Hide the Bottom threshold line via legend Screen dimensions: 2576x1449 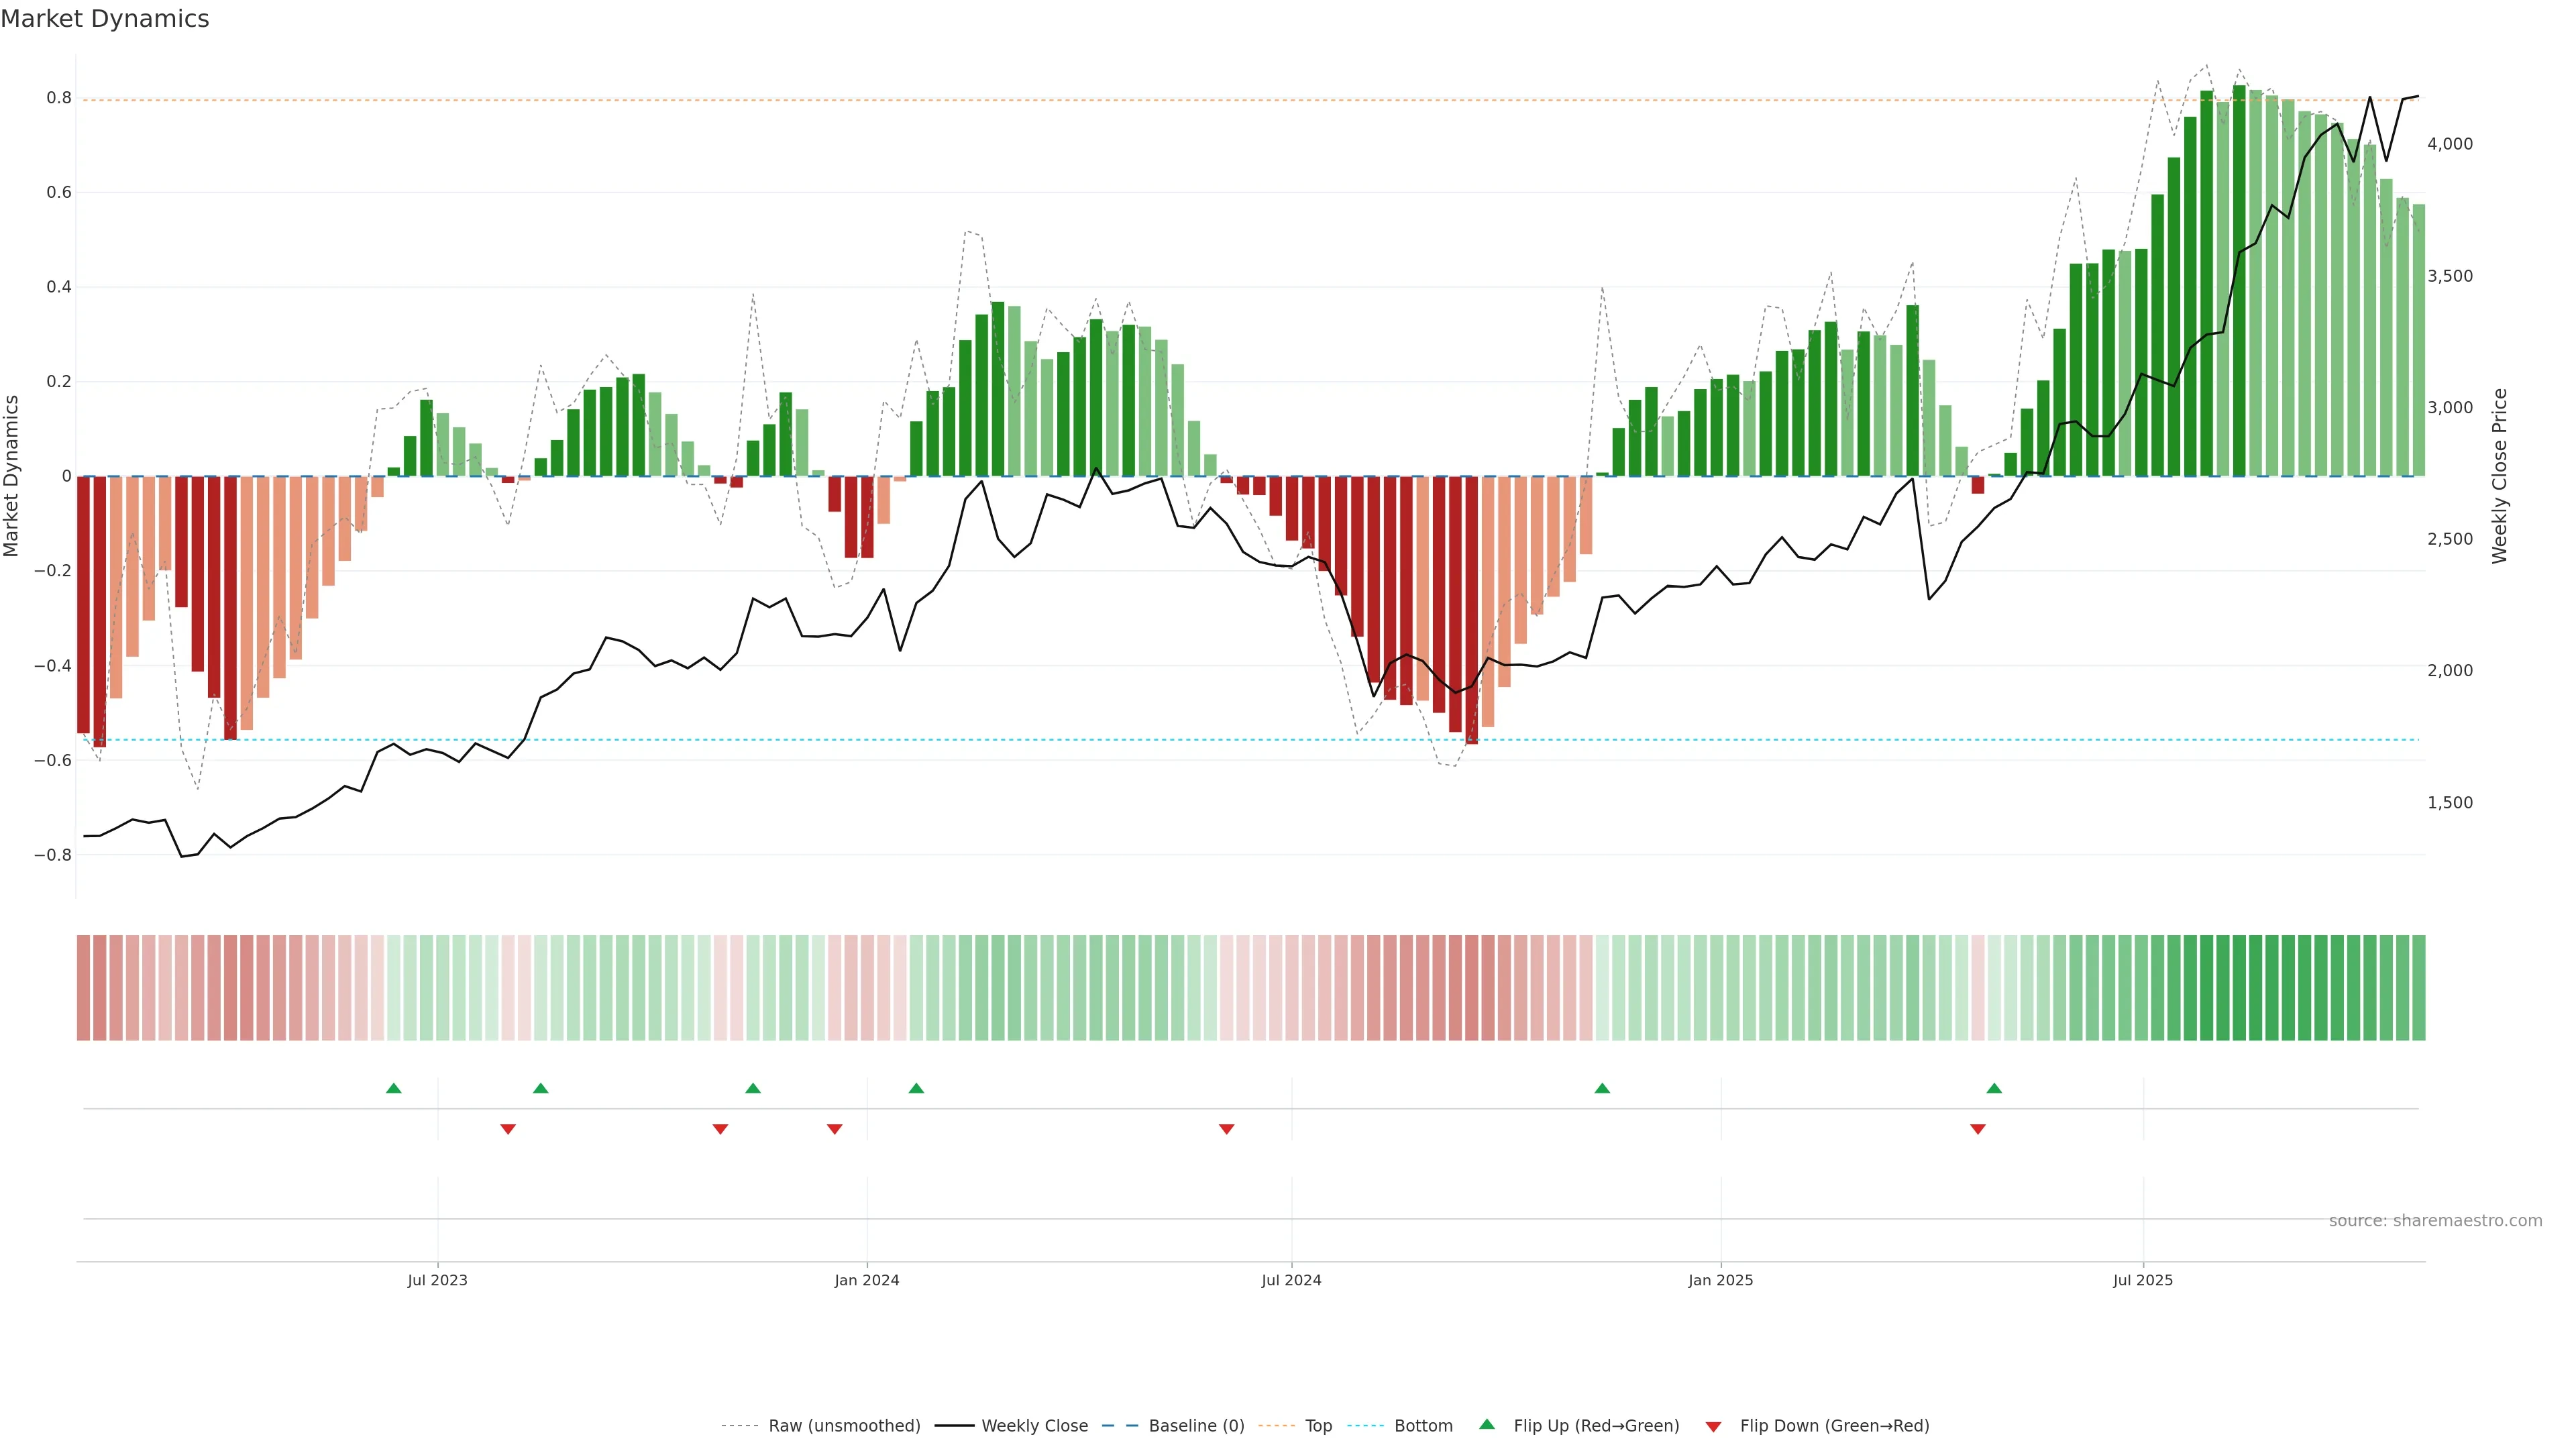pyautogui.click(x=1423, y=1426)
